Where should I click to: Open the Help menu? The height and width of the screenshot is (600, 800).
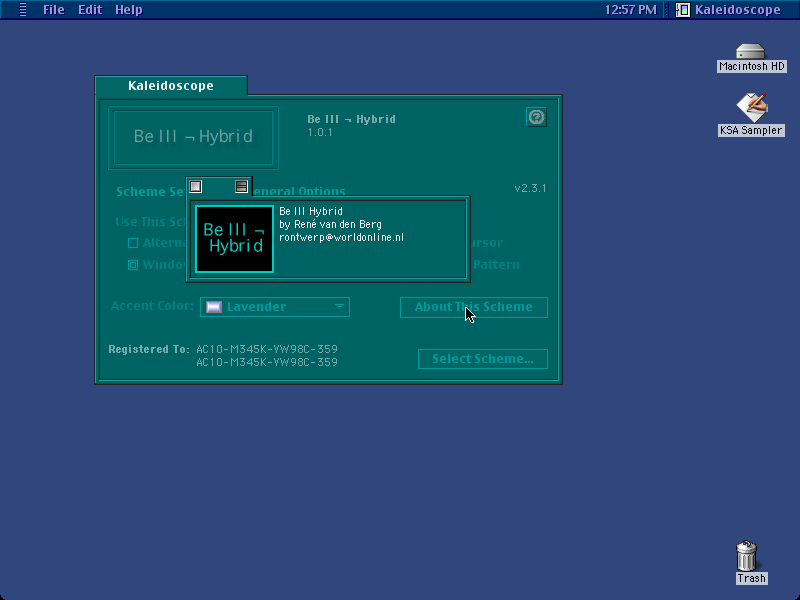tap(129, 10)
